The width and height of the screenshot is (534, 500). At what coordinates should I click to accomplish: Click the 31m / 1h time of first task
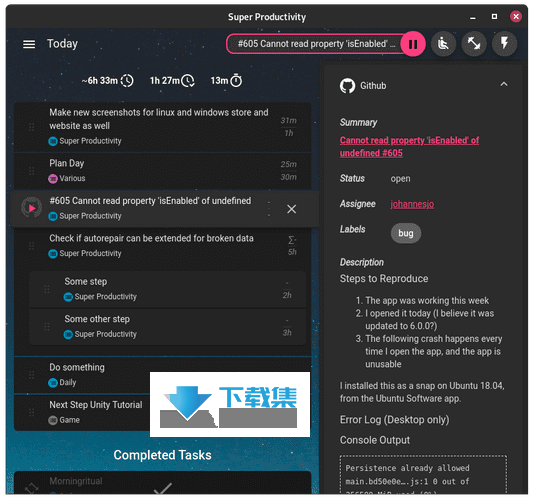[288, 127]
